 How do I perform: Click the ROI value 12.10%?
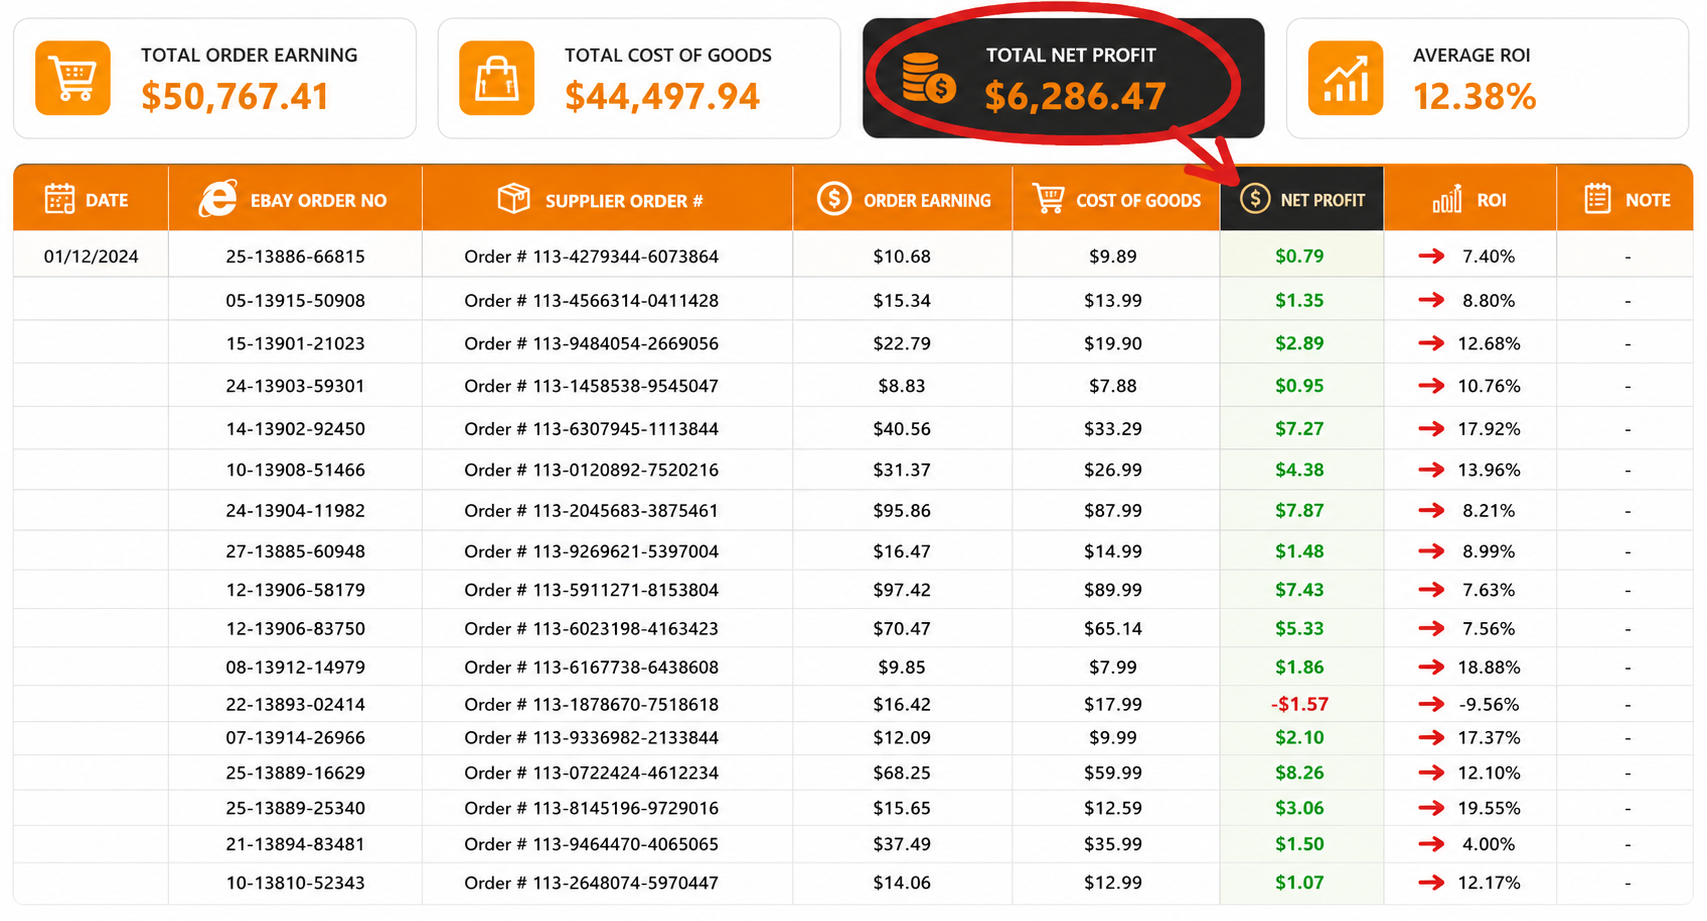pyautogui.click(x=1489, y=772)
